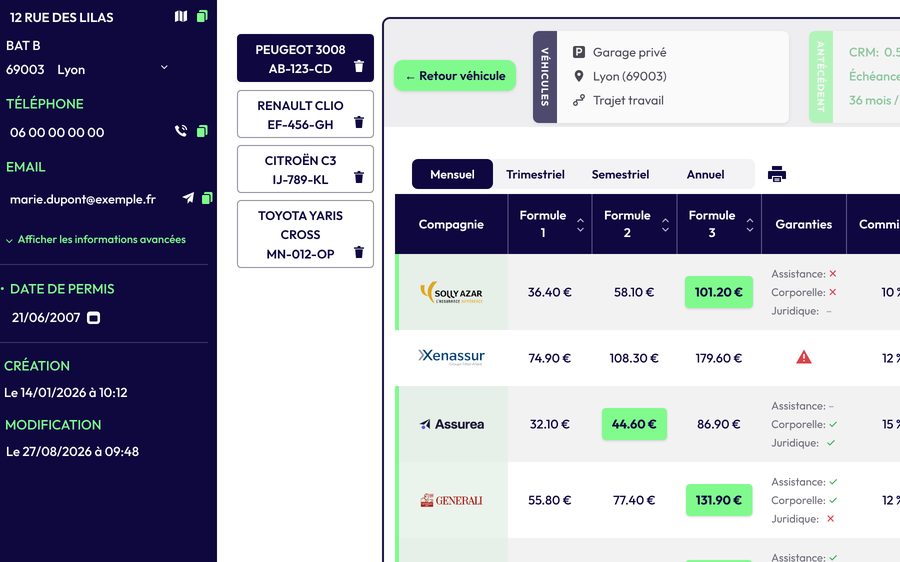Click the Garanties column header
Screen dimensions: 900x562
(x=804, y=224)
